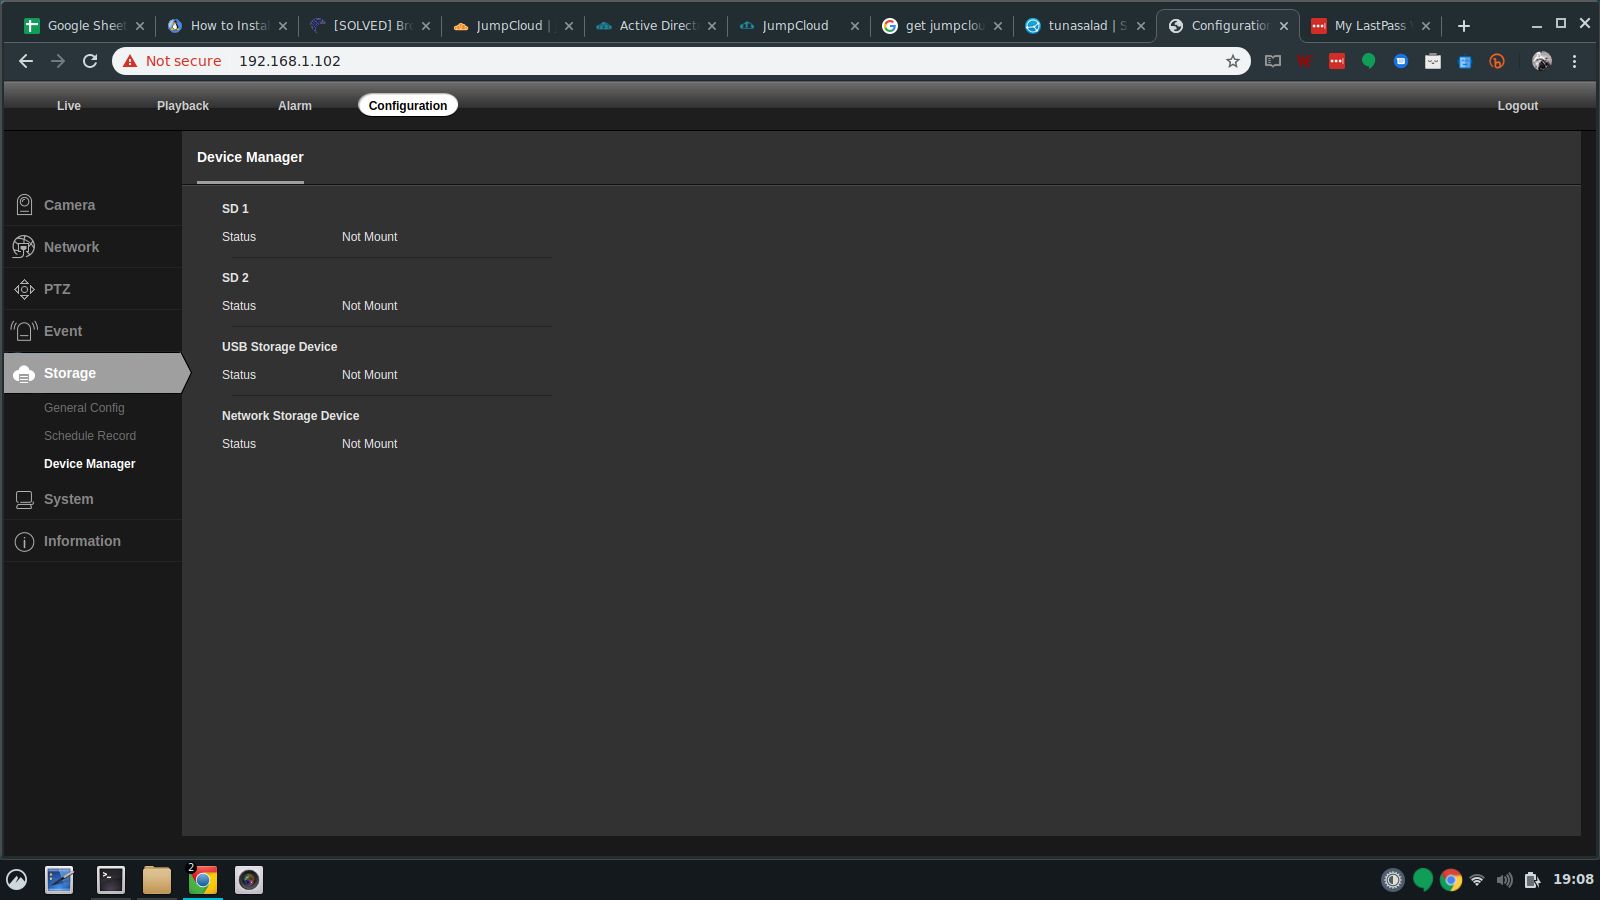Screen dimensions: 1600x900
Task: Go to the Alarm tab
Action: click(x=294, y=106)
